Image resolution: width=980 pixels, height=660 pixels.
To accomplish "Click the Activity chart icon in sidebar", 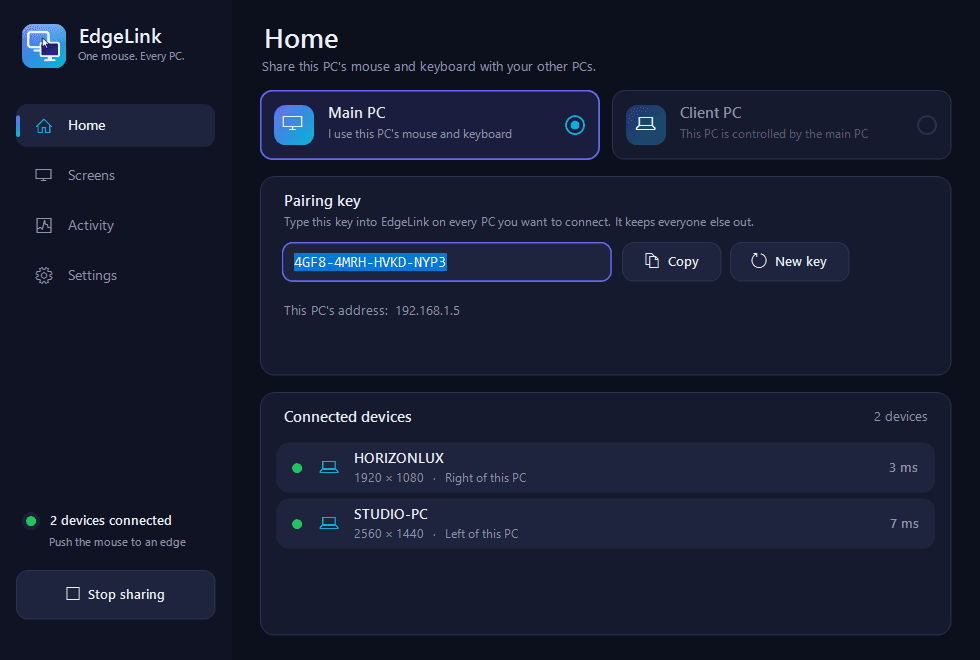I will click(44, 226).
